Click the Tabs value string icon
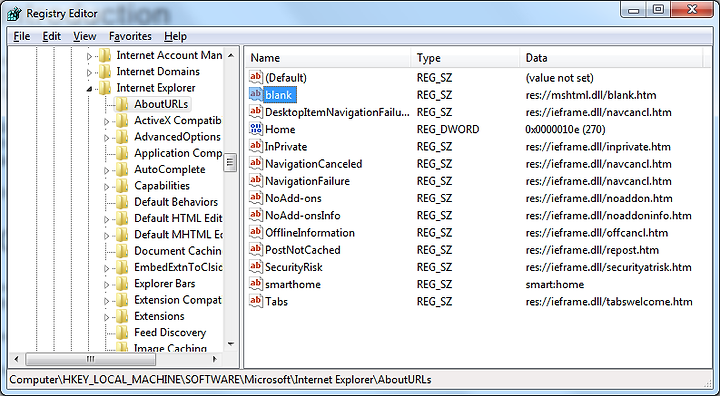This screenshot has width=720, height=396. click(255, 301)
